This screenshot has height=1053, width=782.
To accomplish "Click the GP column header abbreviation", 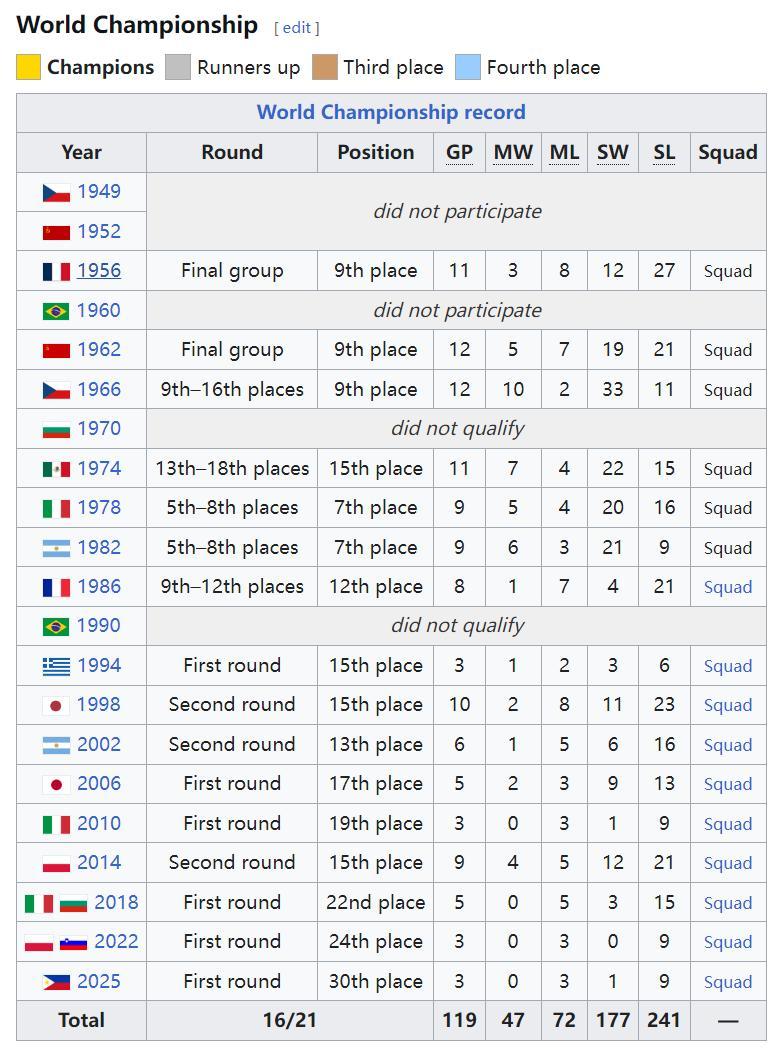I will pyautogui.click(x=459, y=153).
